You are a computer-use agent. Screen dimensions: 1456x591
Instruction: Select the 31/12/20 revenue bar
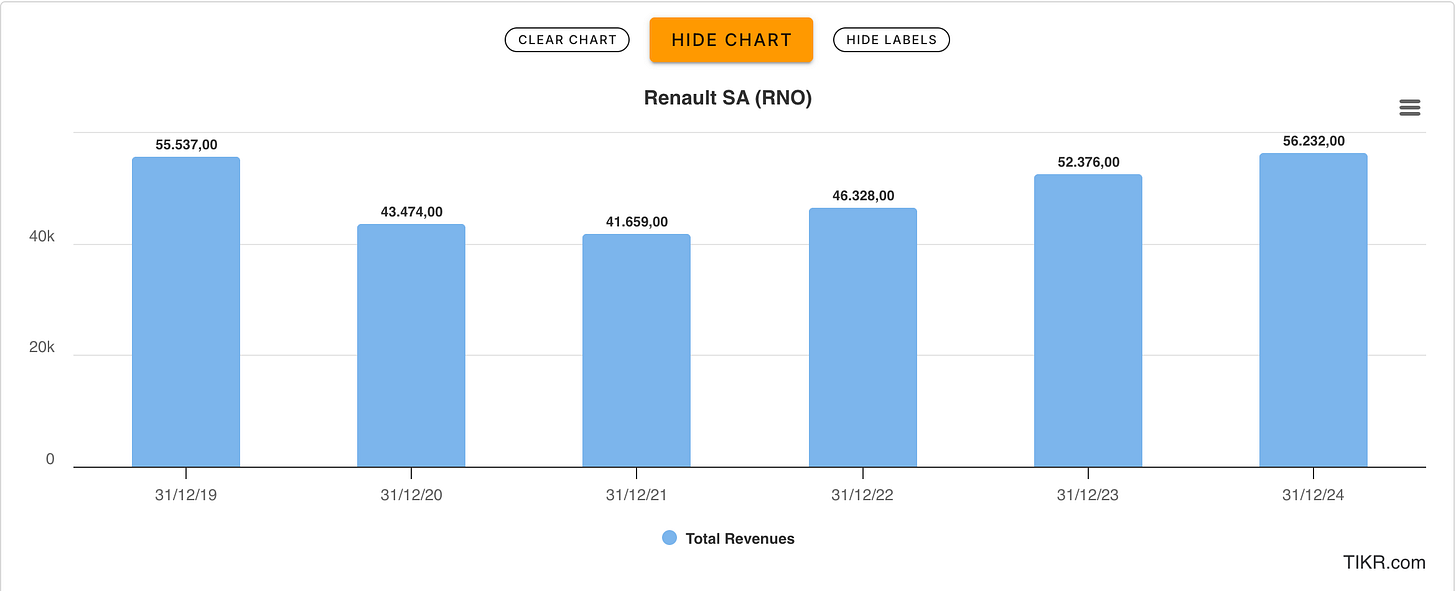tap(411, 346)
